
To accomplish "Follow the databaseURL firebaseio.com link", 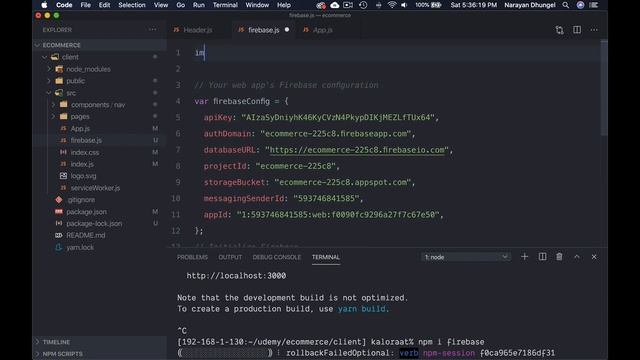I will pyautogui.click(x=357, y=150).
